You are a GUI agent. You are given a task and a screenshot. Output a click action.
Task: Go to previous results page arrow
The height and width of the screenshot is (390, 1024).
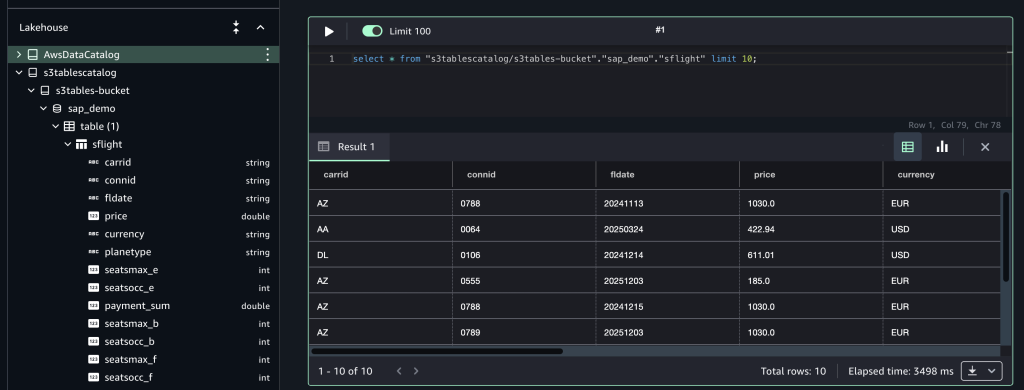[399, 371]
